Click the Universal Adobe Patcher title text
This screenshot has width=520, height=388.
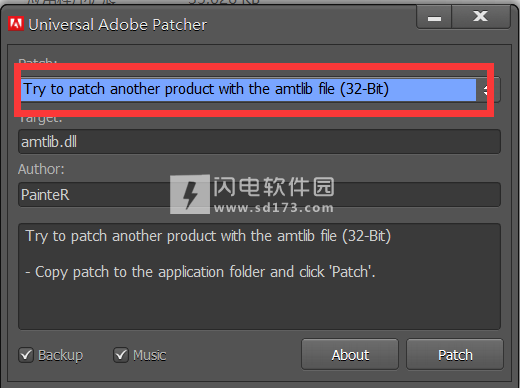click(118, 25)
